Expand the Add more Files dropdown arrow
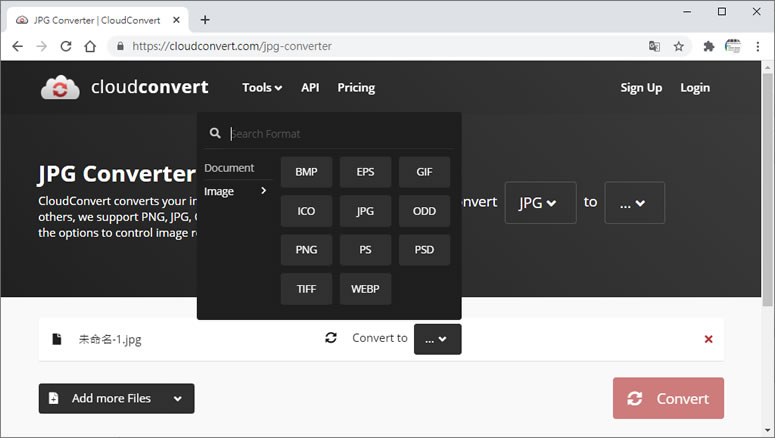This screenshot has height=438, width=775. pos(177,398)
